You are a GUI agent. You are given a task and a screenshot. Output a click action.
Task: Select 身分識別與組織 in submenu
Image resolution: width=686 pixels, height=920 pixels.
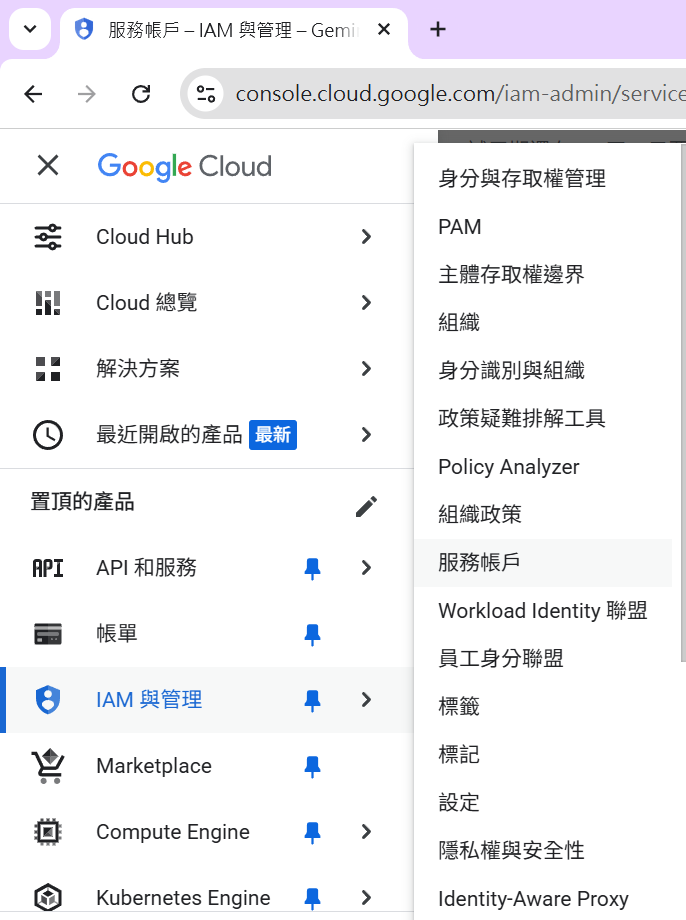click(x=543, y=371)
